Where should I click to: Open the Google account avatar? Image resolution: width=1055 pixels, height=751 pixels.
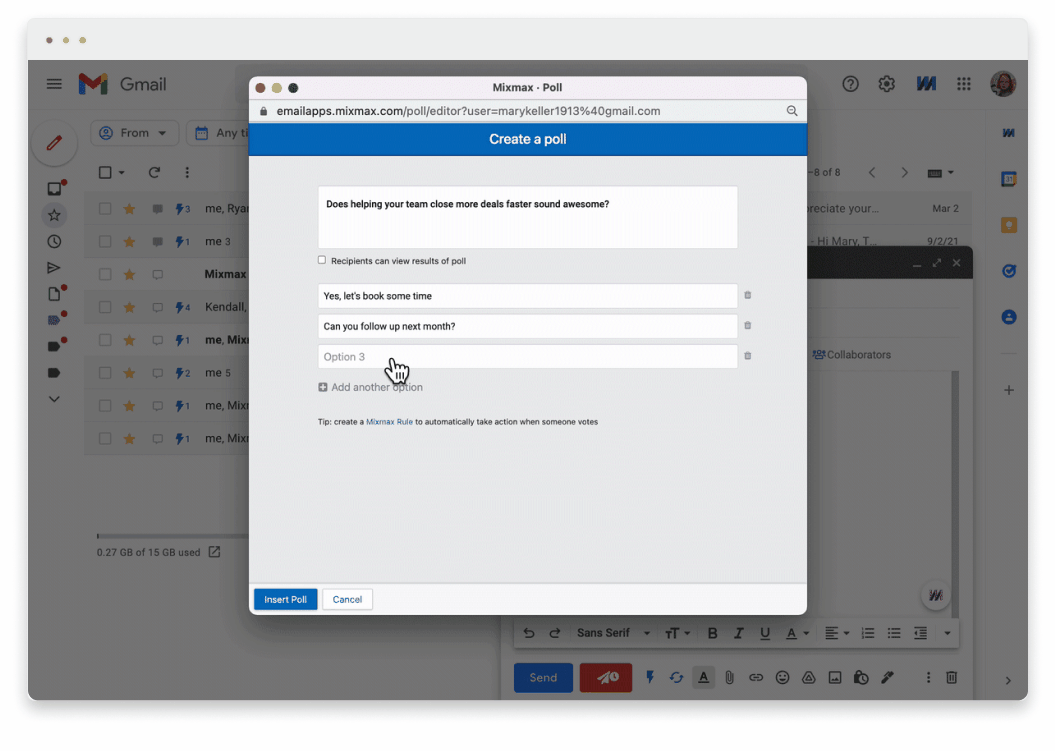tap(1003, 84)
